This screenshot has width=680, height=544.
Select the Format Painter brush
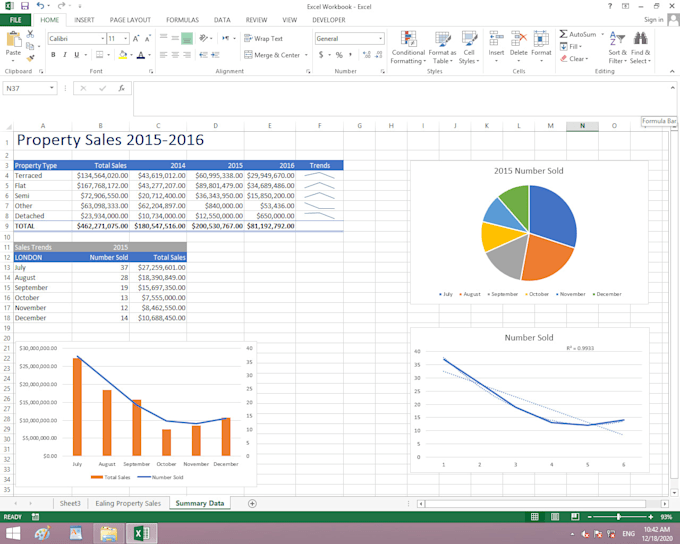(x=30, y=58)
